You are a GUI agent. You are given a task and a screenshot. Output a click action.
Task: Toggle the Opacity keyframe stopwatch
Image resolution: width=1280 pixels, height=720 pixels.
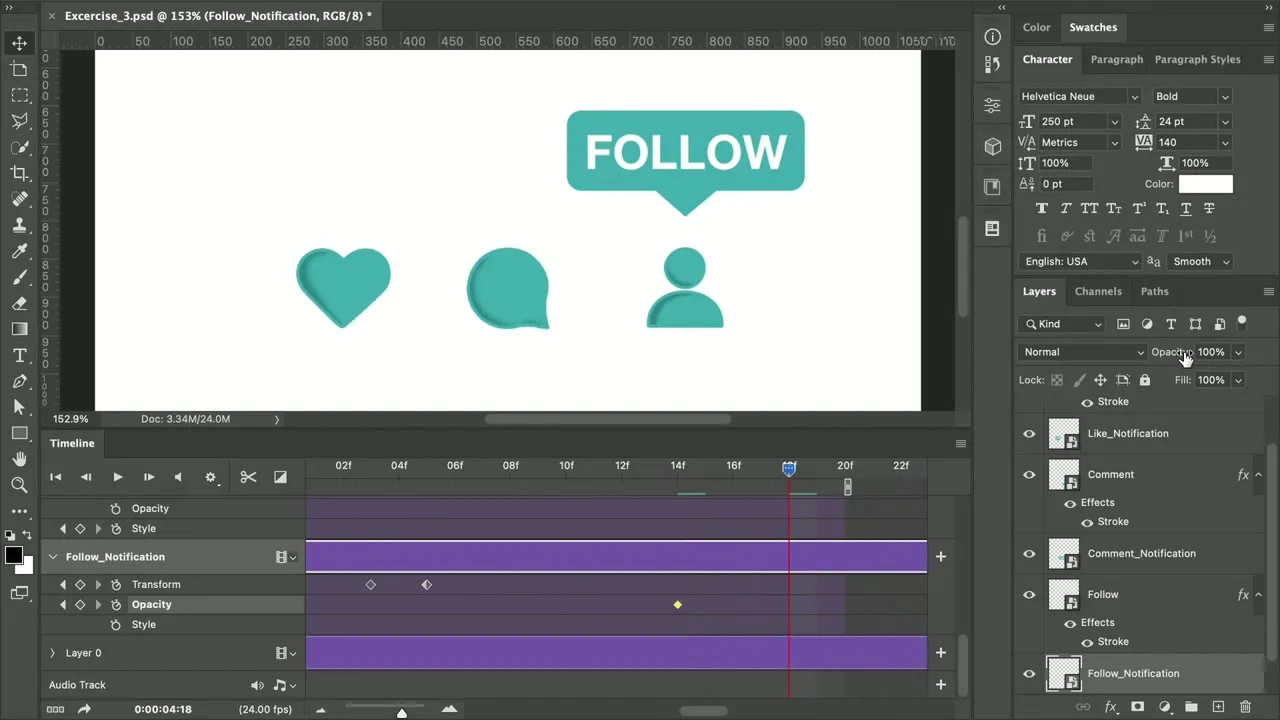[x=116, y=605]
